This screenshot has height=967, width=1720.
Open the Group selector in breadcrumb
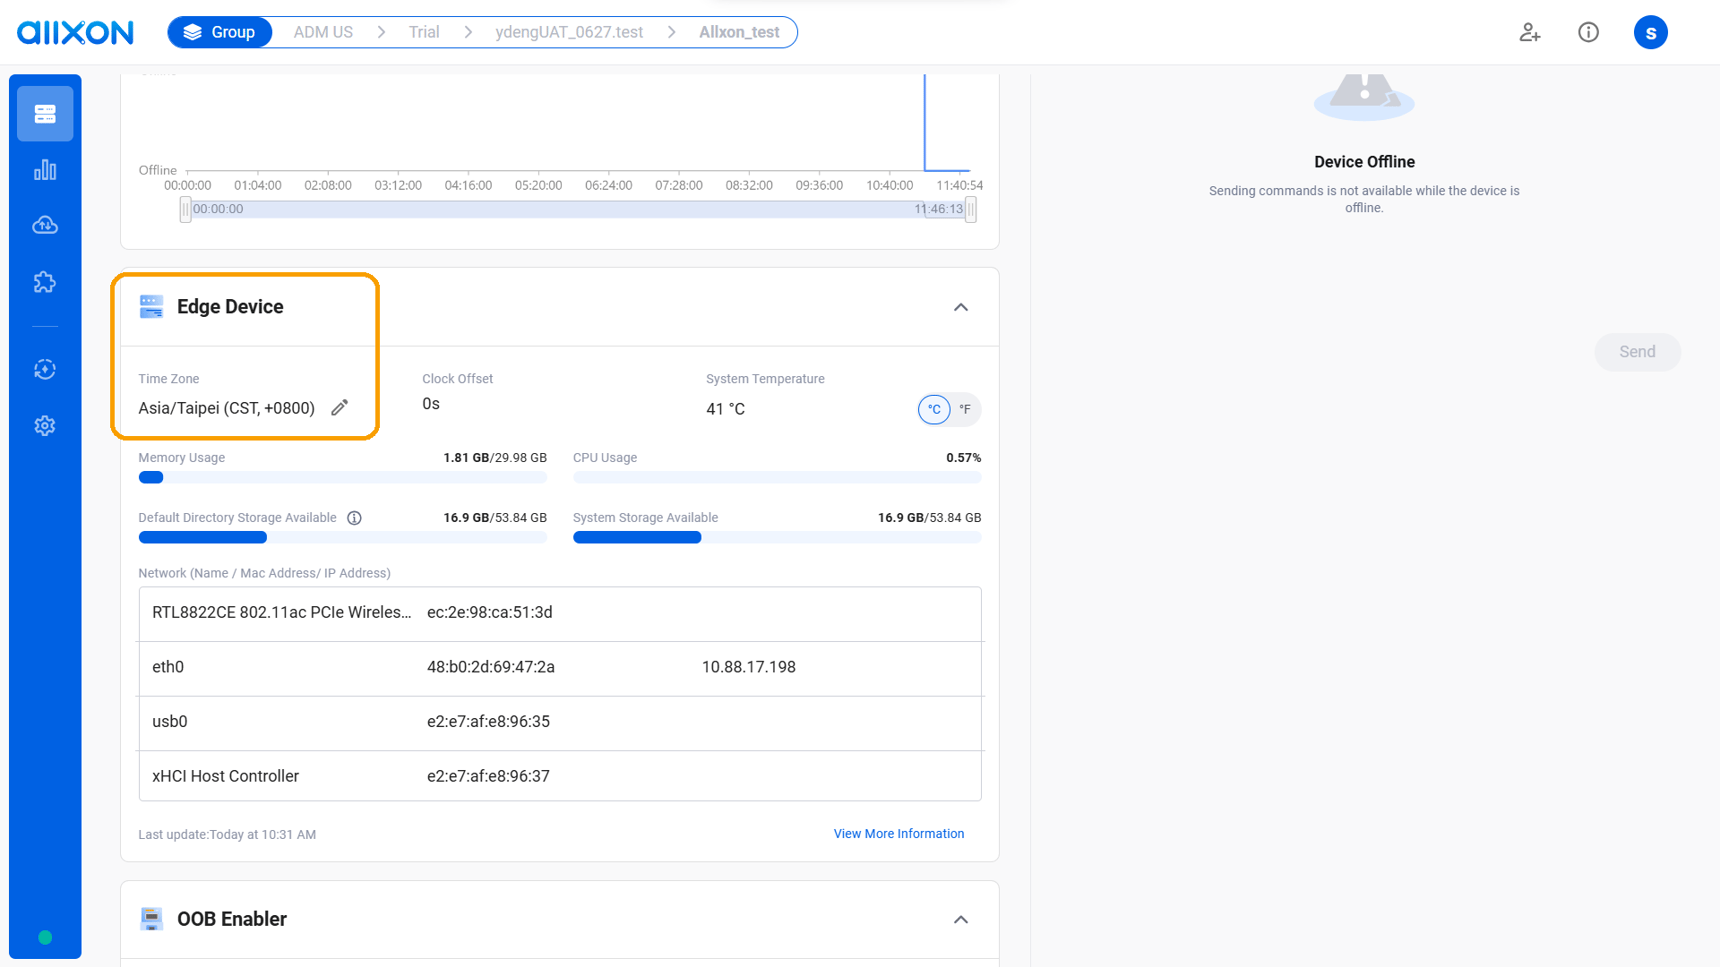pos(220,33)
